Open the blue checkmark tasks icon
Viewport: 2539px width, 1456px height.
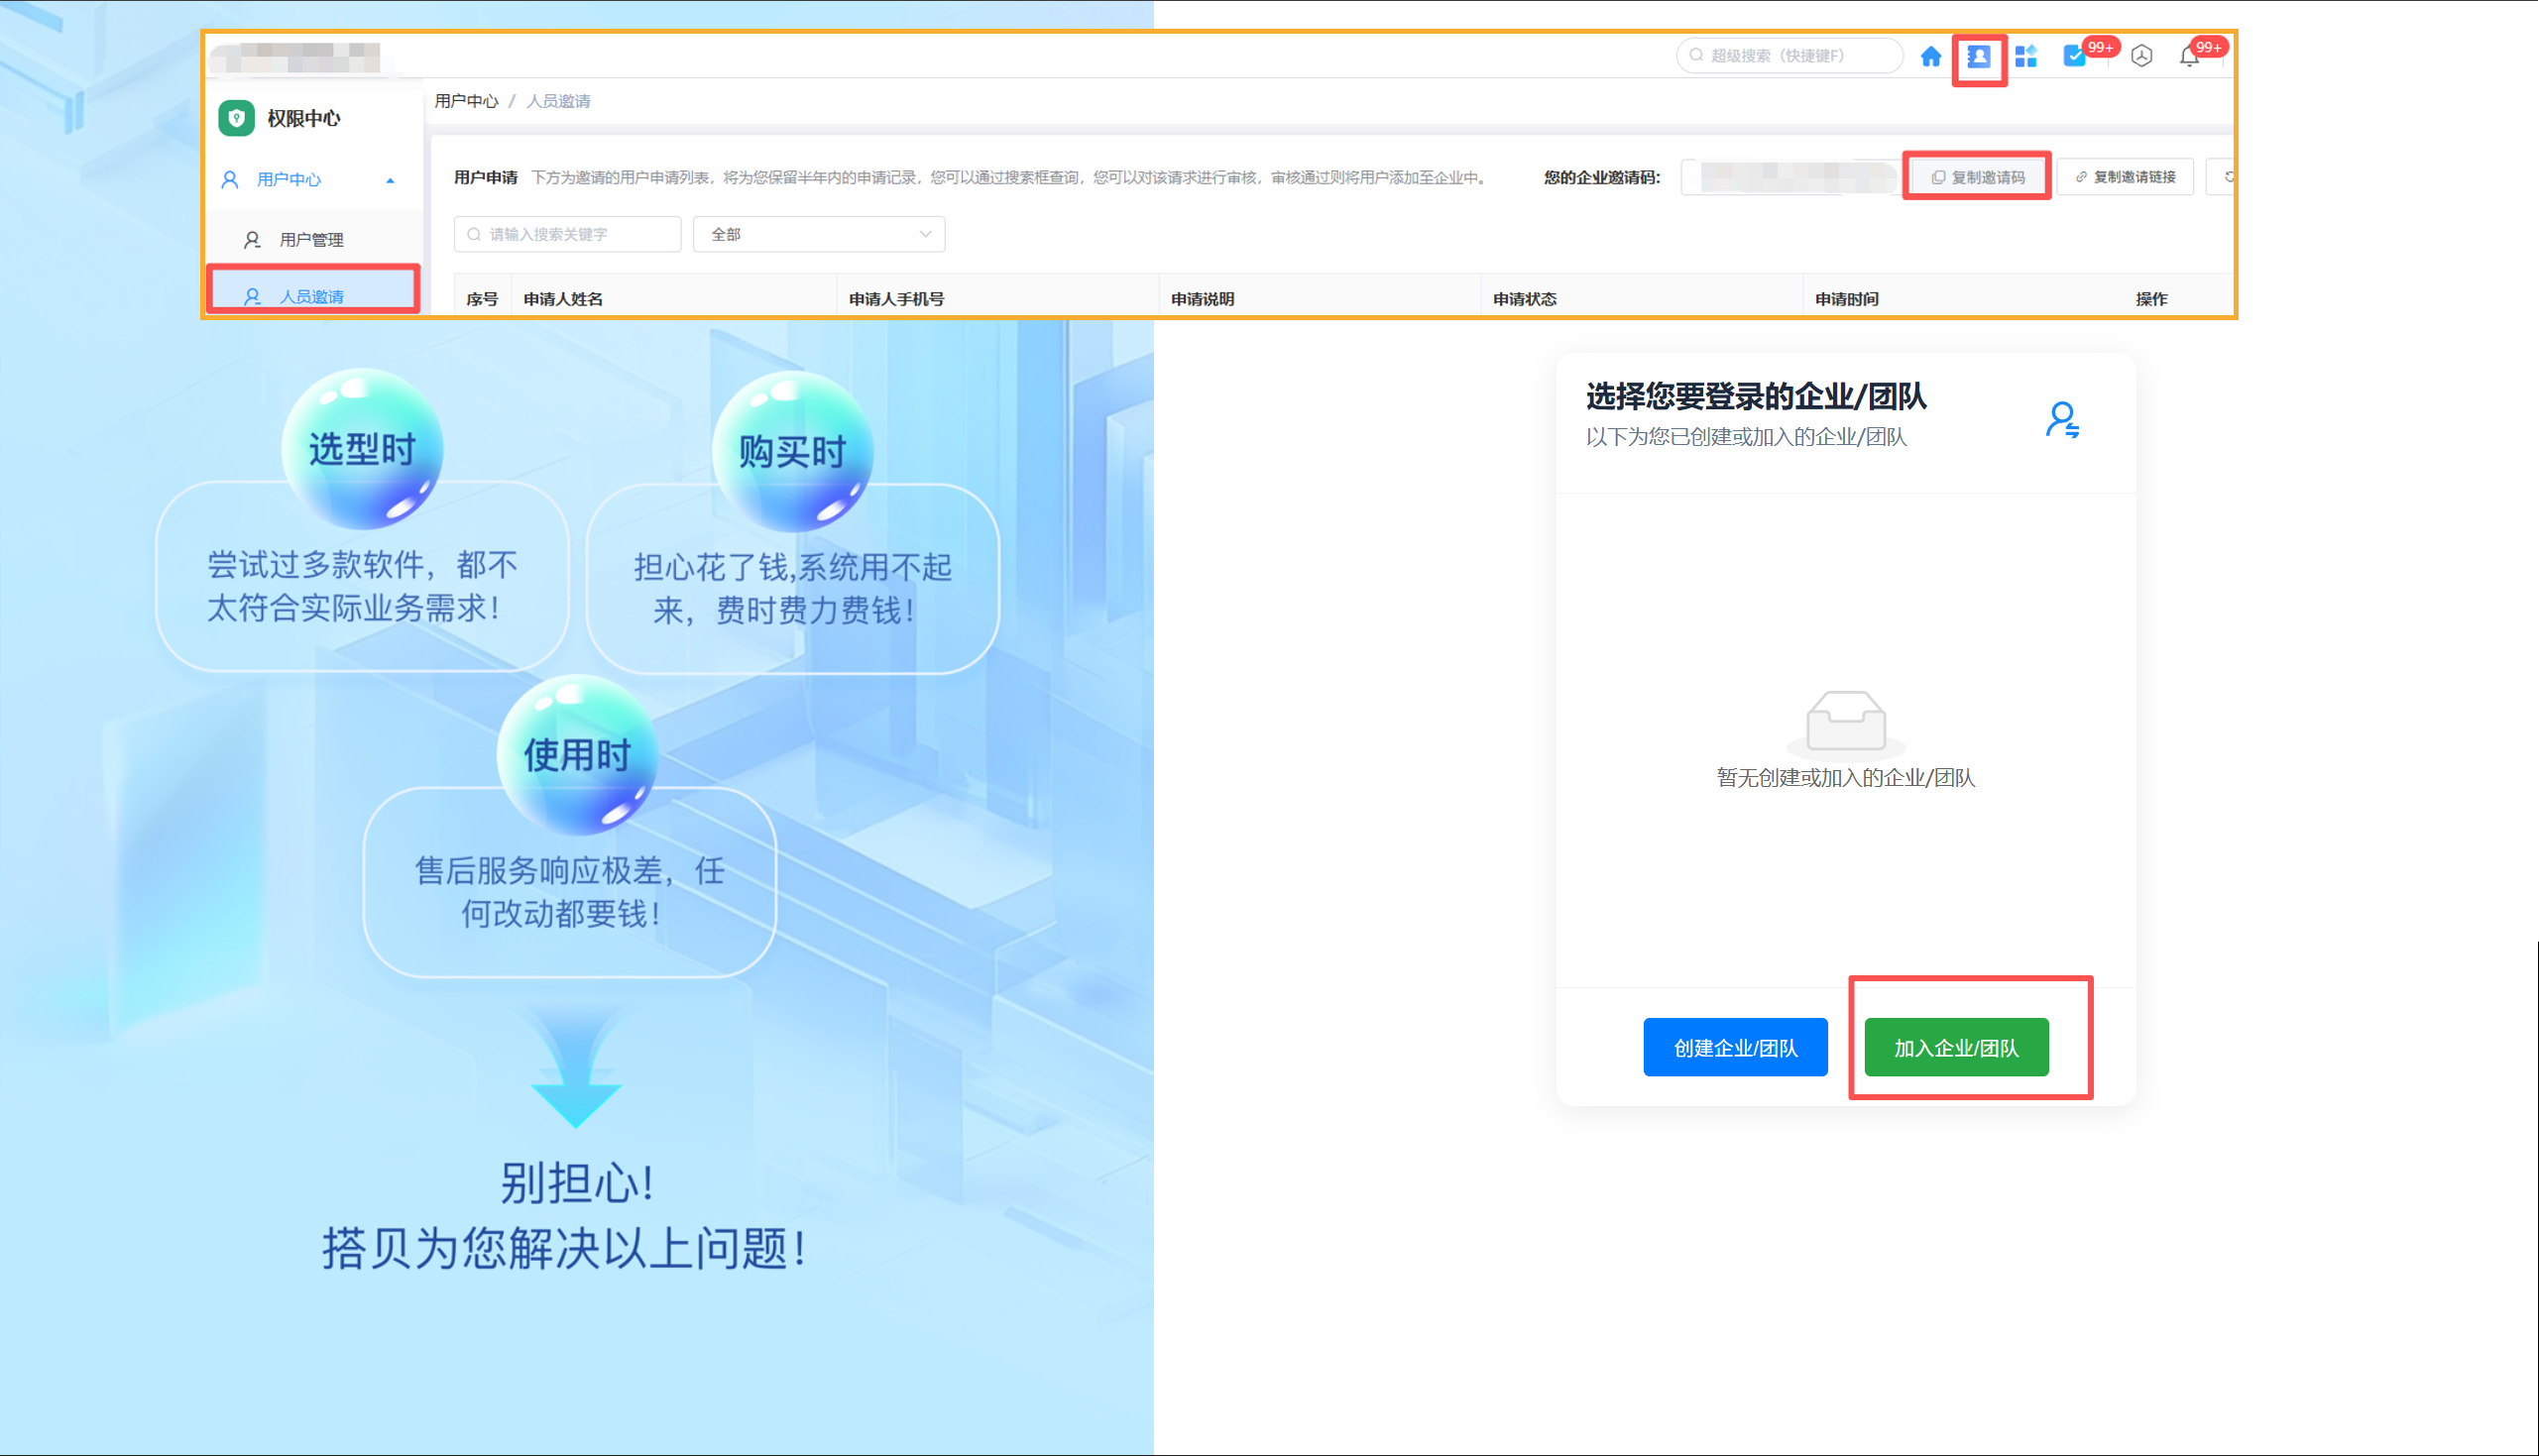point(2074,57)
